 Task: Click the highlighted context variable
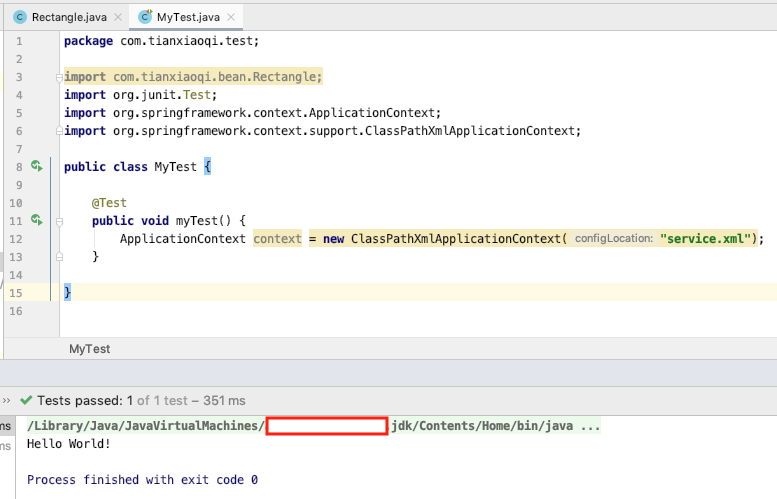click(277, 239)
